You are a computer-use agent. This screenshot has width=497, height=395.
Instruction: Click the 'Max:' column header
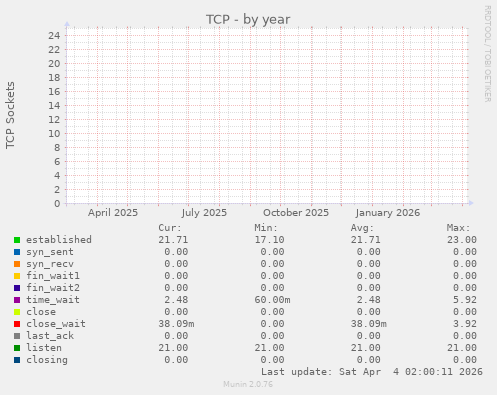pos(459,228)
